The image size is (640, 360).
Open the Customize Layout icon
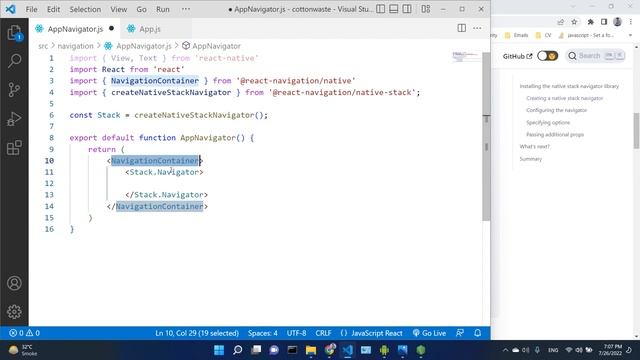tap(426, 9)
